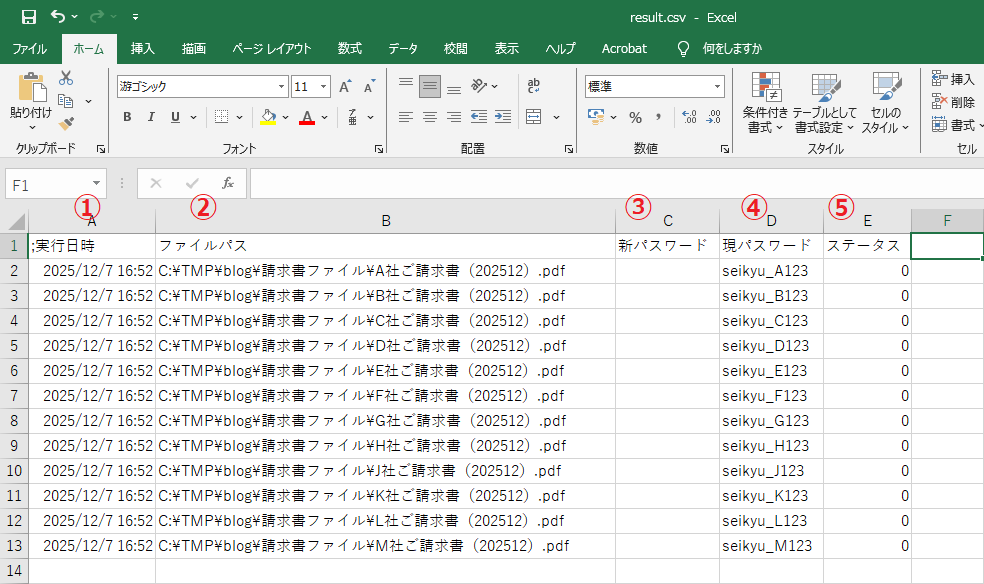984x584 pixels.
Task: Click the Insert Function fx icon
Action: click(x=228, y=183)
